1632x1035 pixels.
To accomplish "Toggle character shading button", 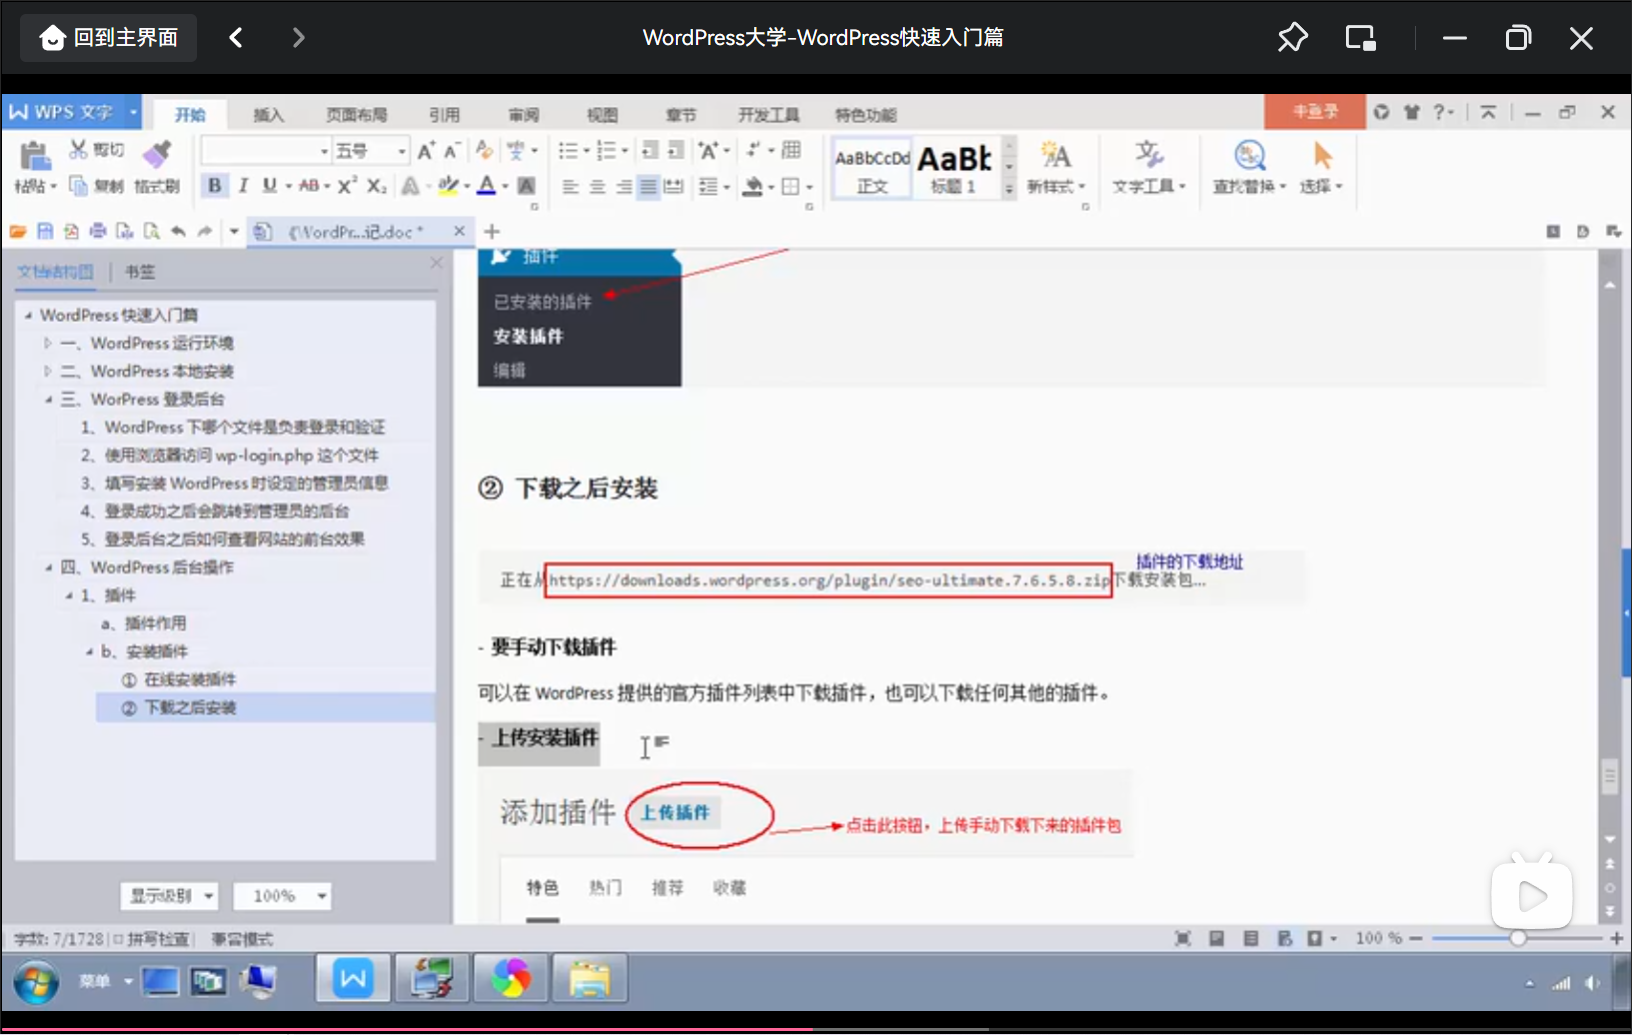I will click(526, 186).
